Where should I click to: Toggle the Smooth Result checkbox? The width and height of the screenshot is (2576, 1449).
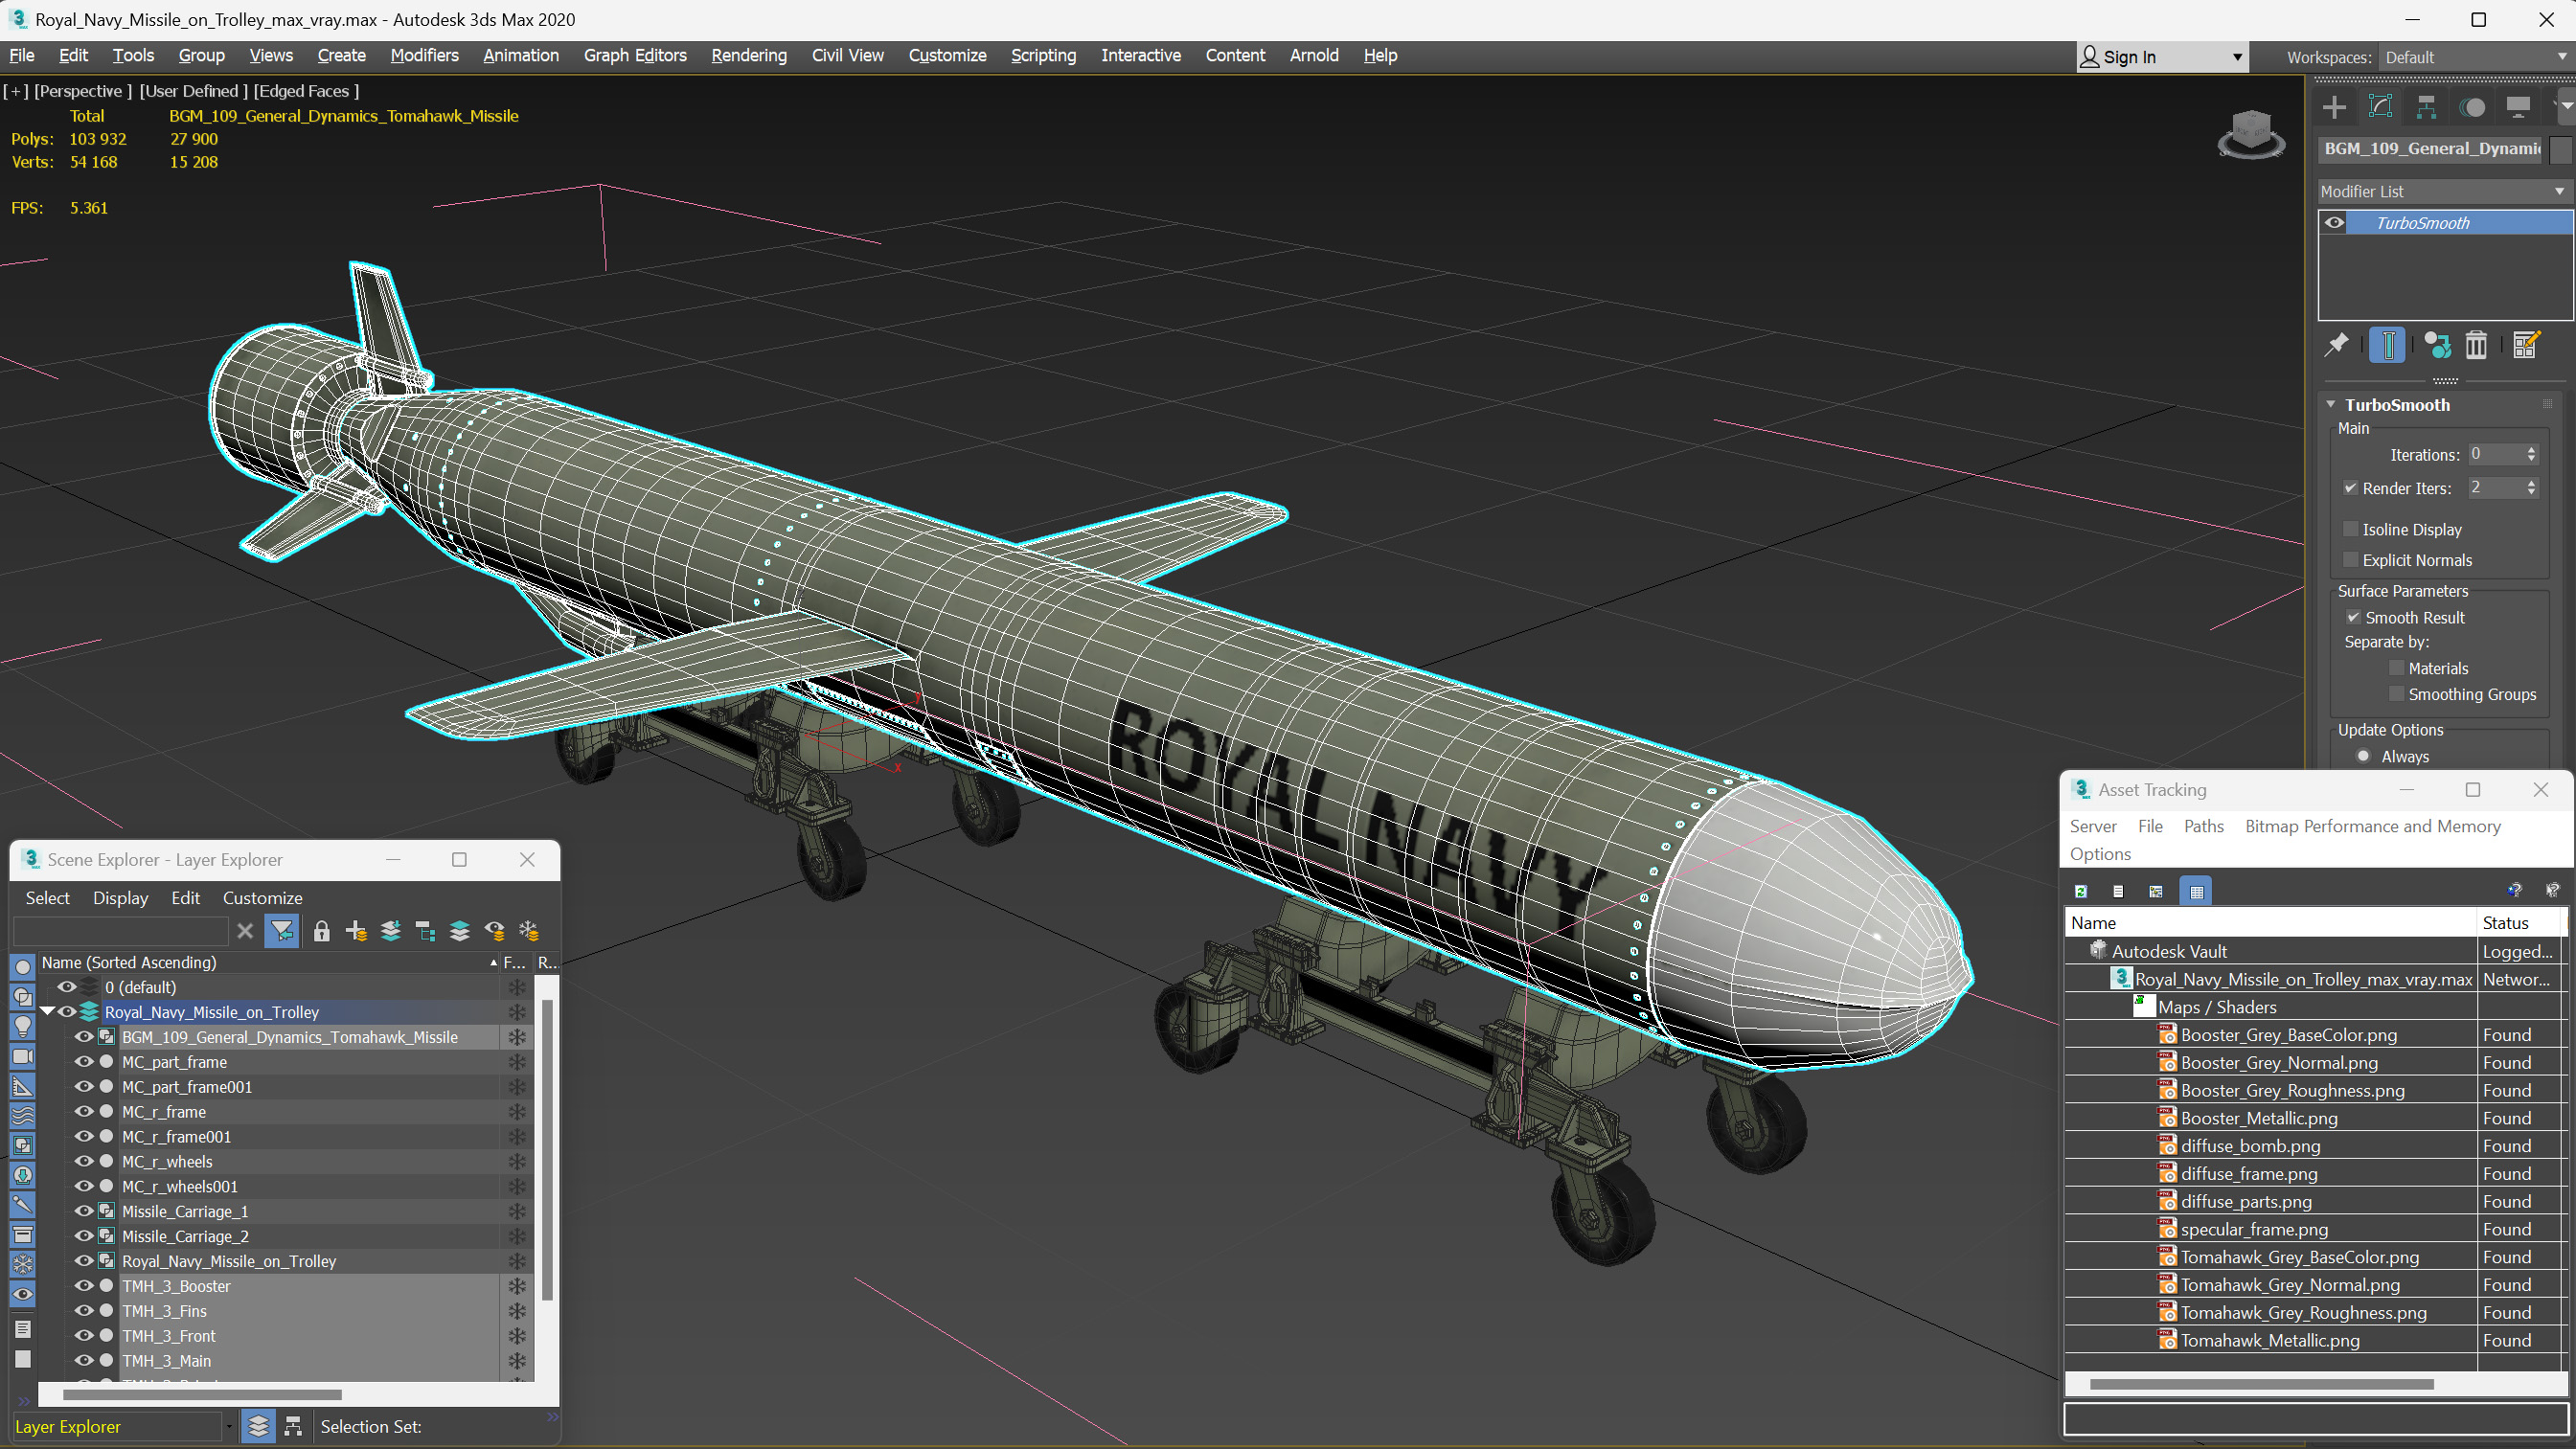pyautogui.click(x=2353, y=617)
